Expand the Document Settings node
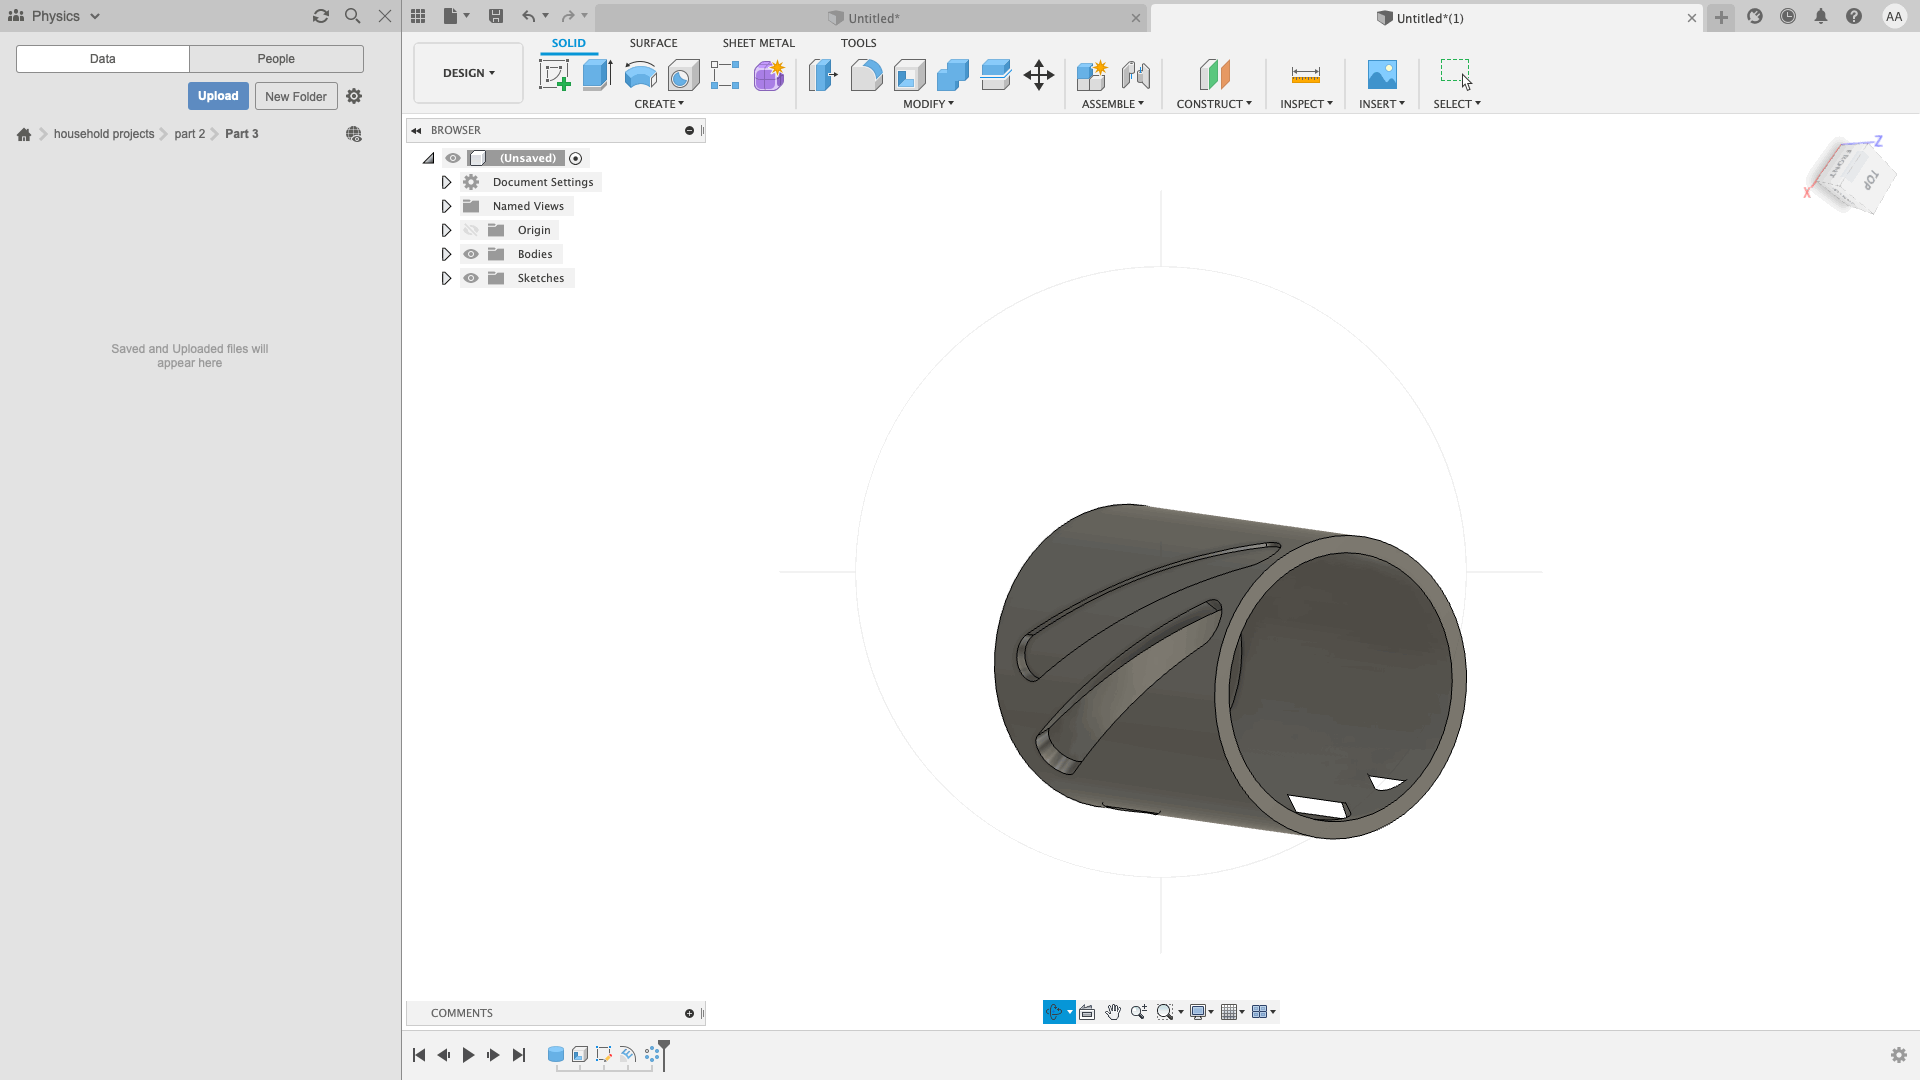Screen dimensions: 1920x1080 (446, 182)
